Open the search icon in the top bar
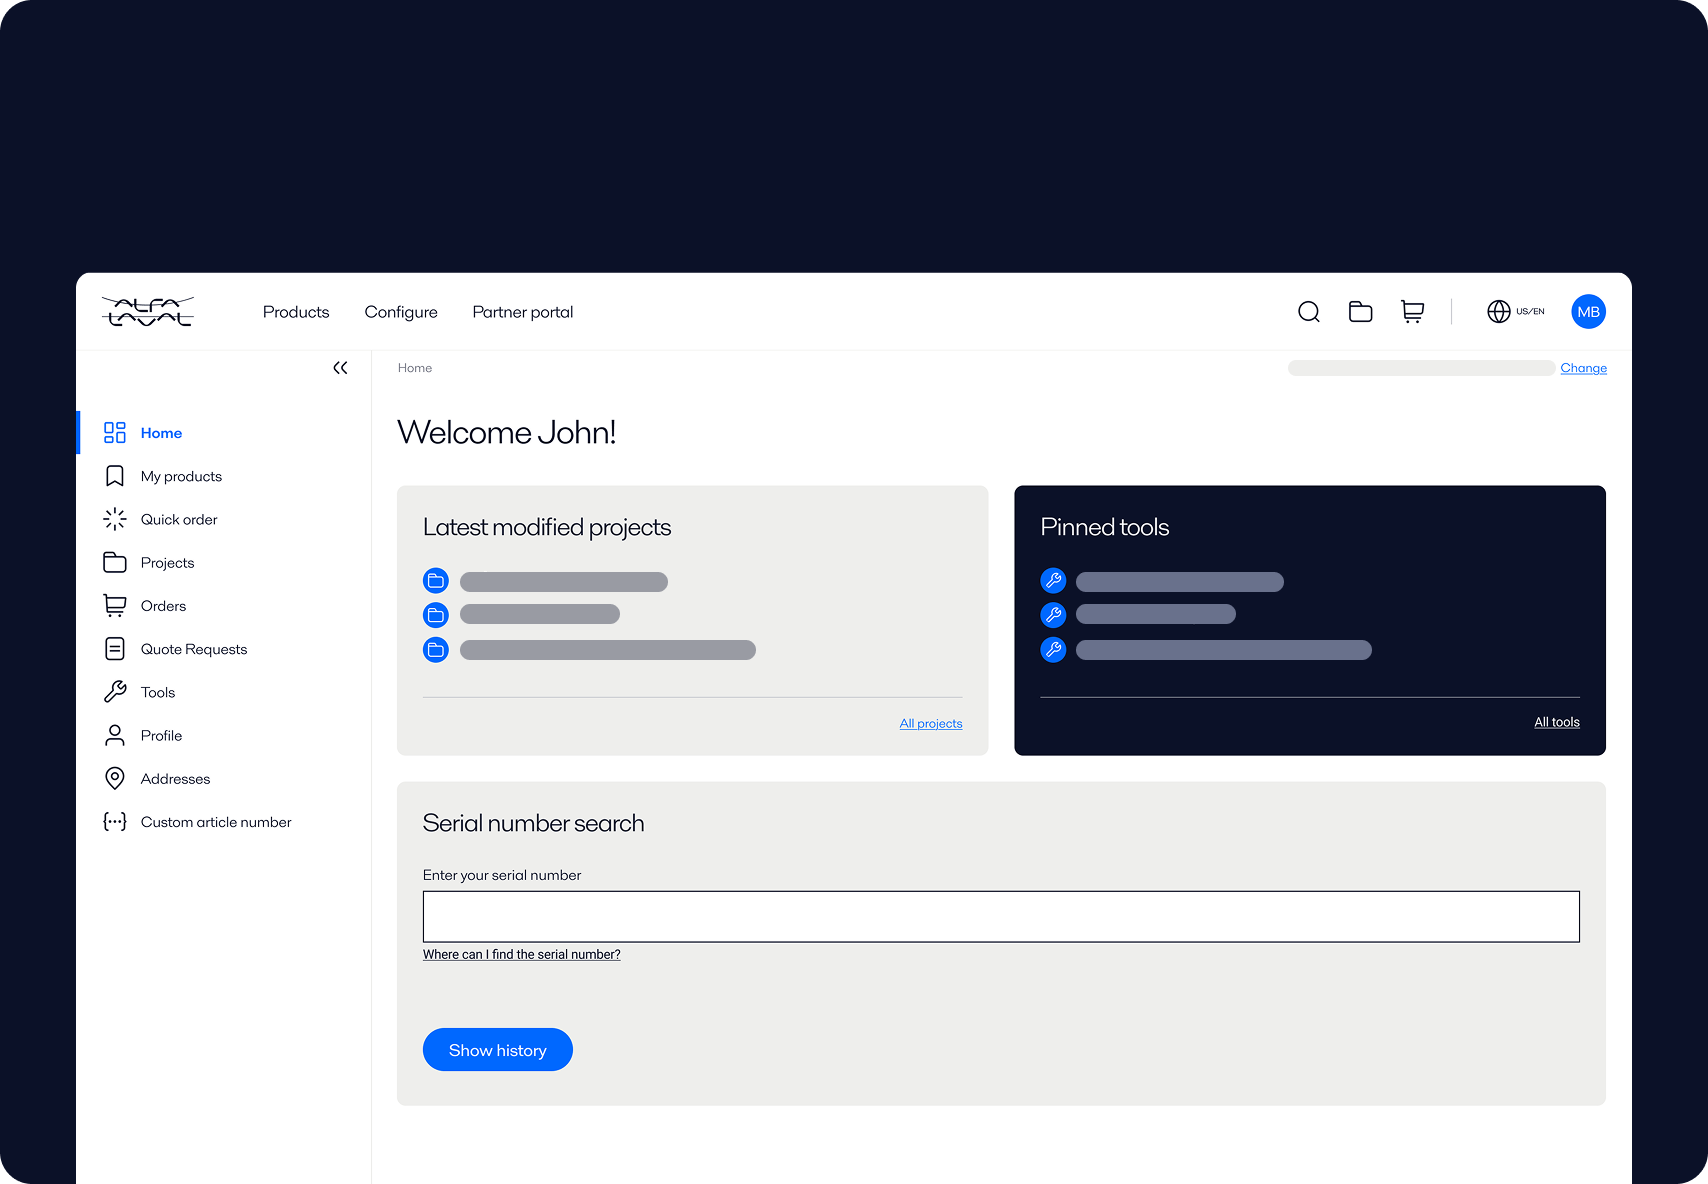This screenshot has height=1184, width=1708. tap(1308, 311)
